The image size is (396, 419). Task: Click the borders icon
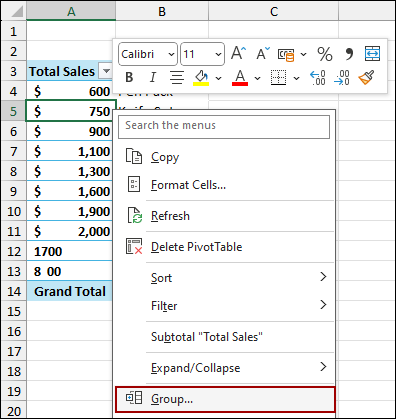tap(278, 78)
